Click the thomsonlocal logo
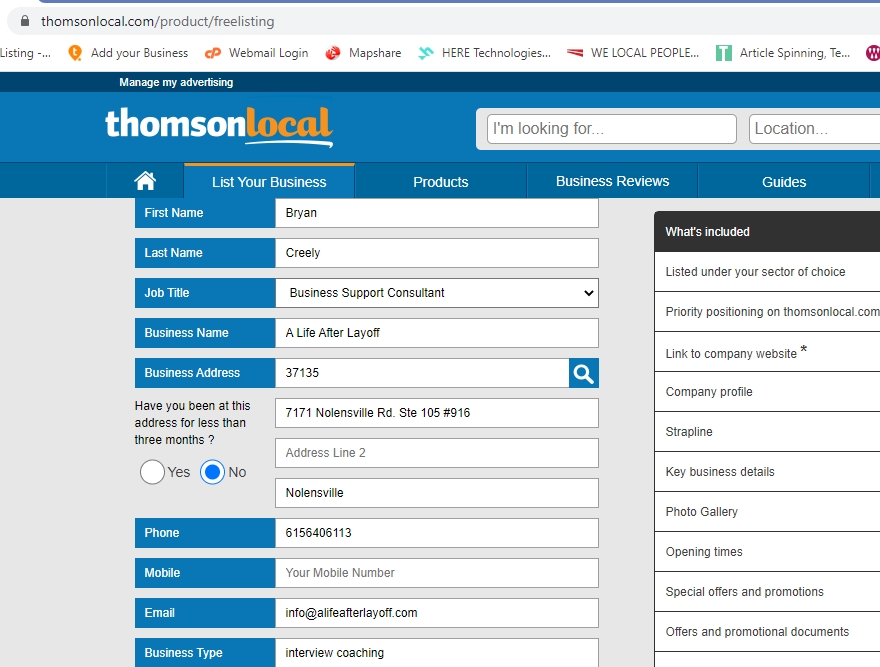This screenshot has height=667, width=880. click(x=218, y=126)
